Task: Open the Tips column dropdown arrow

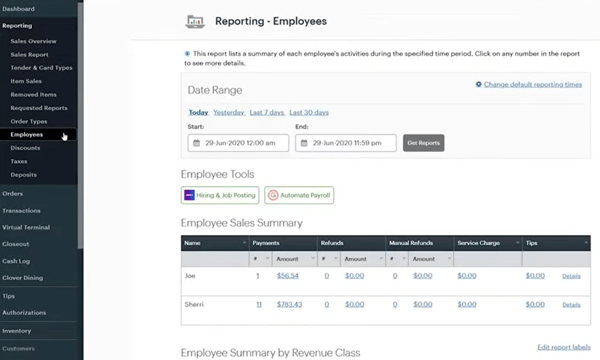Action: [586, 243]
